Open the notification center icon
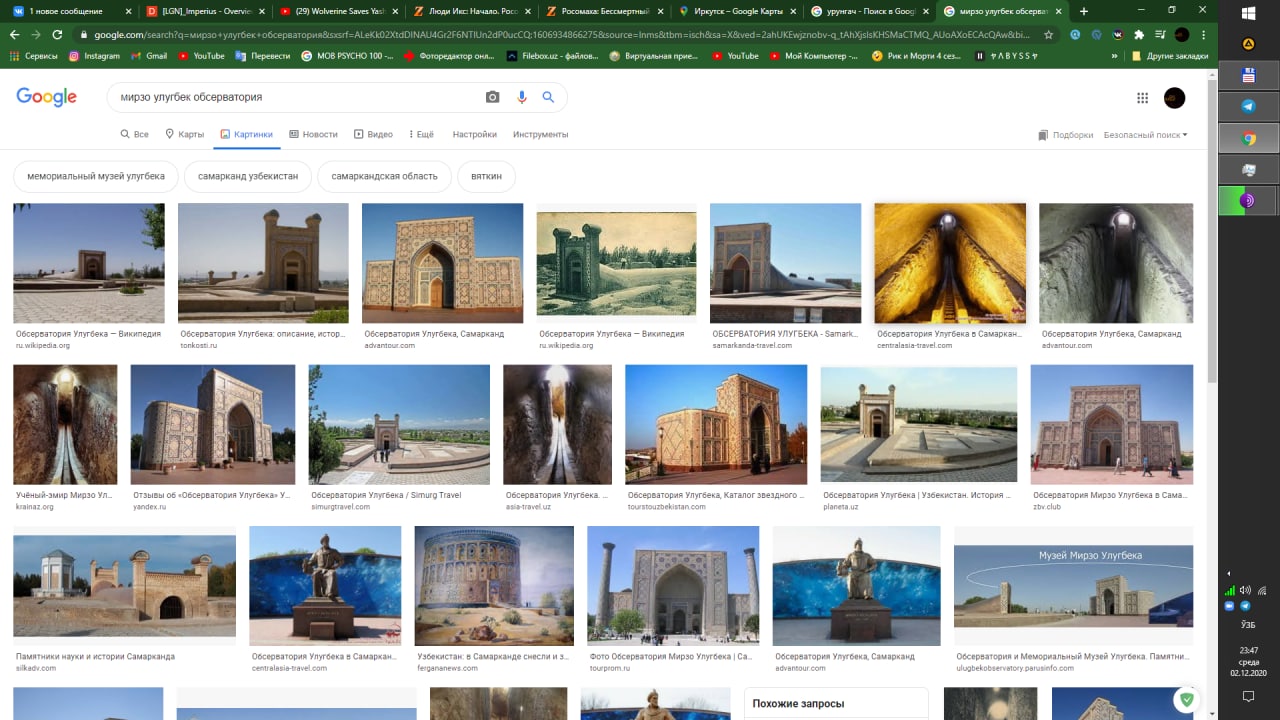This screenshot has width=1280, height=720. [x=1248, y=696]
